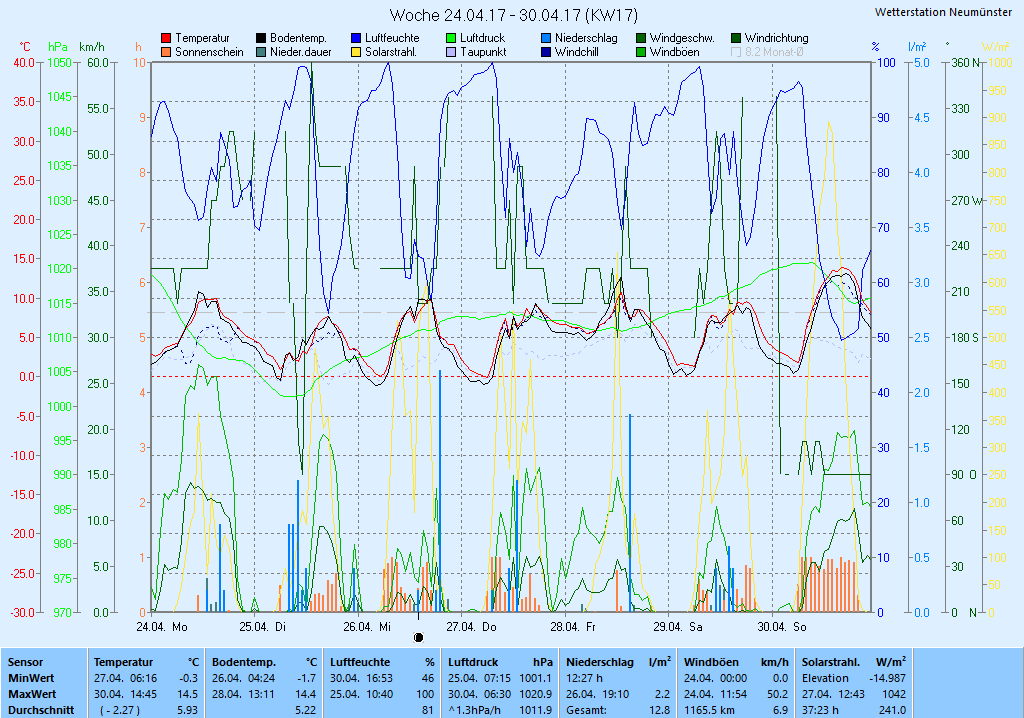1024x718 pixels.
Task: Click the average temperature value 5.93
Action: pos(187,710)
